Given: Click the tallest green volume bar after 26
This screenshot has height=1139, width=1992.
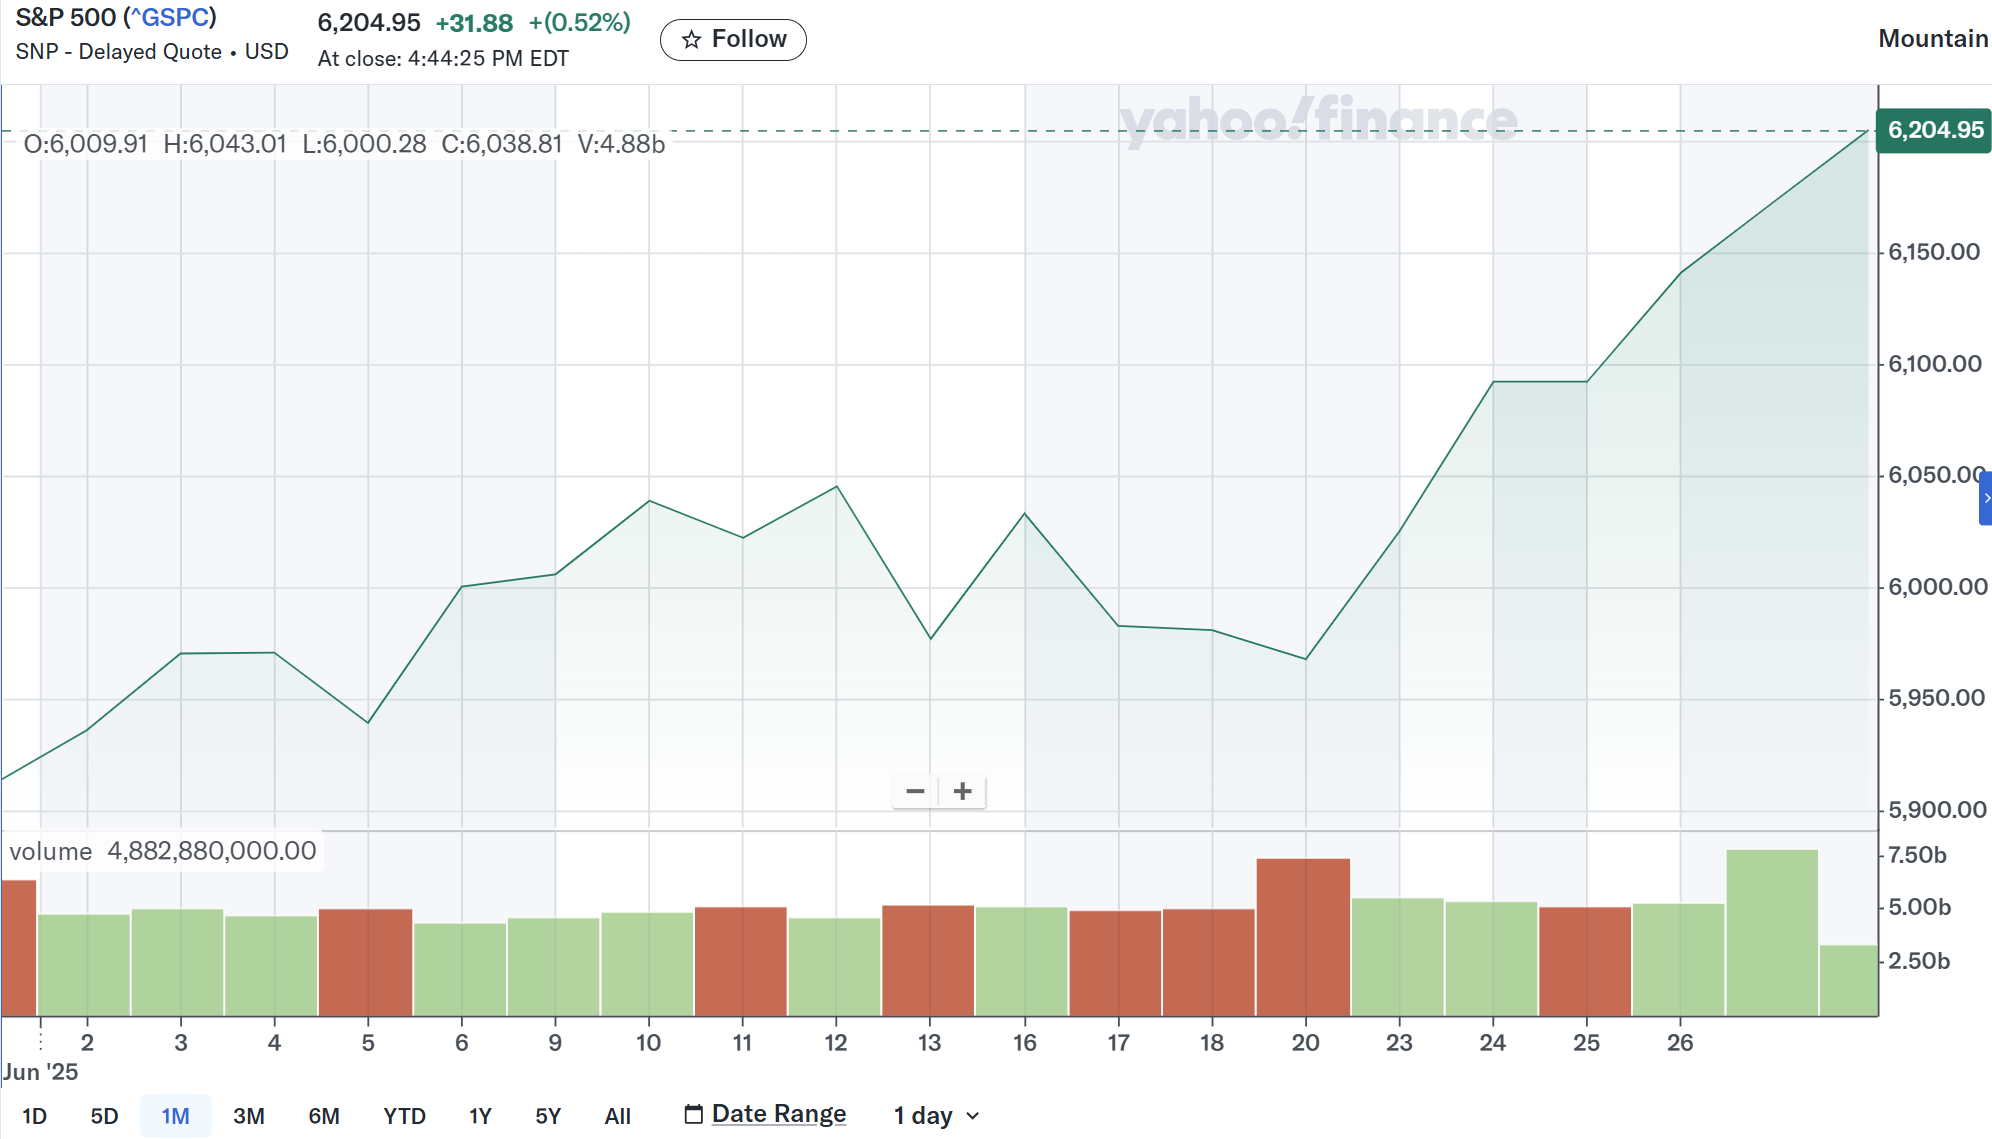Looking at the screenshot, I should pos(1772,933).
